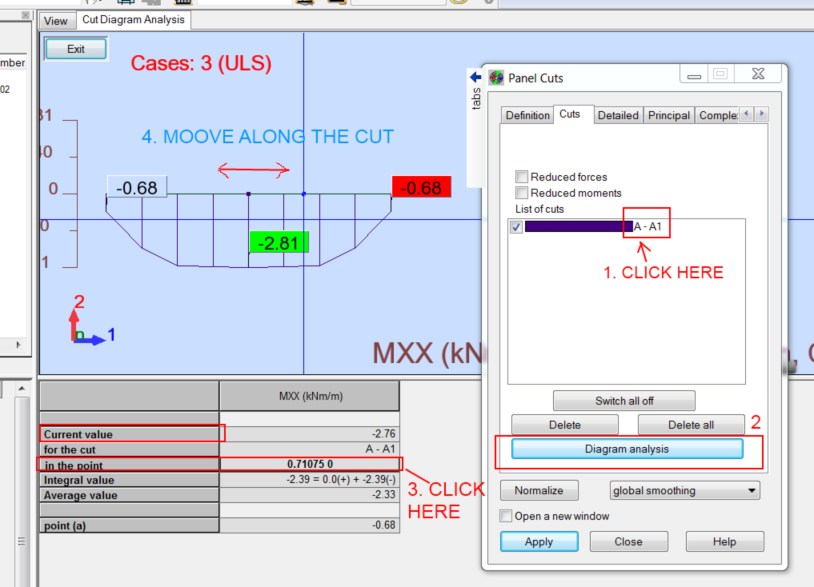This screenshot has width=814, height=587.
Task: Click the for the cut row label
Action: pos(129,449)
